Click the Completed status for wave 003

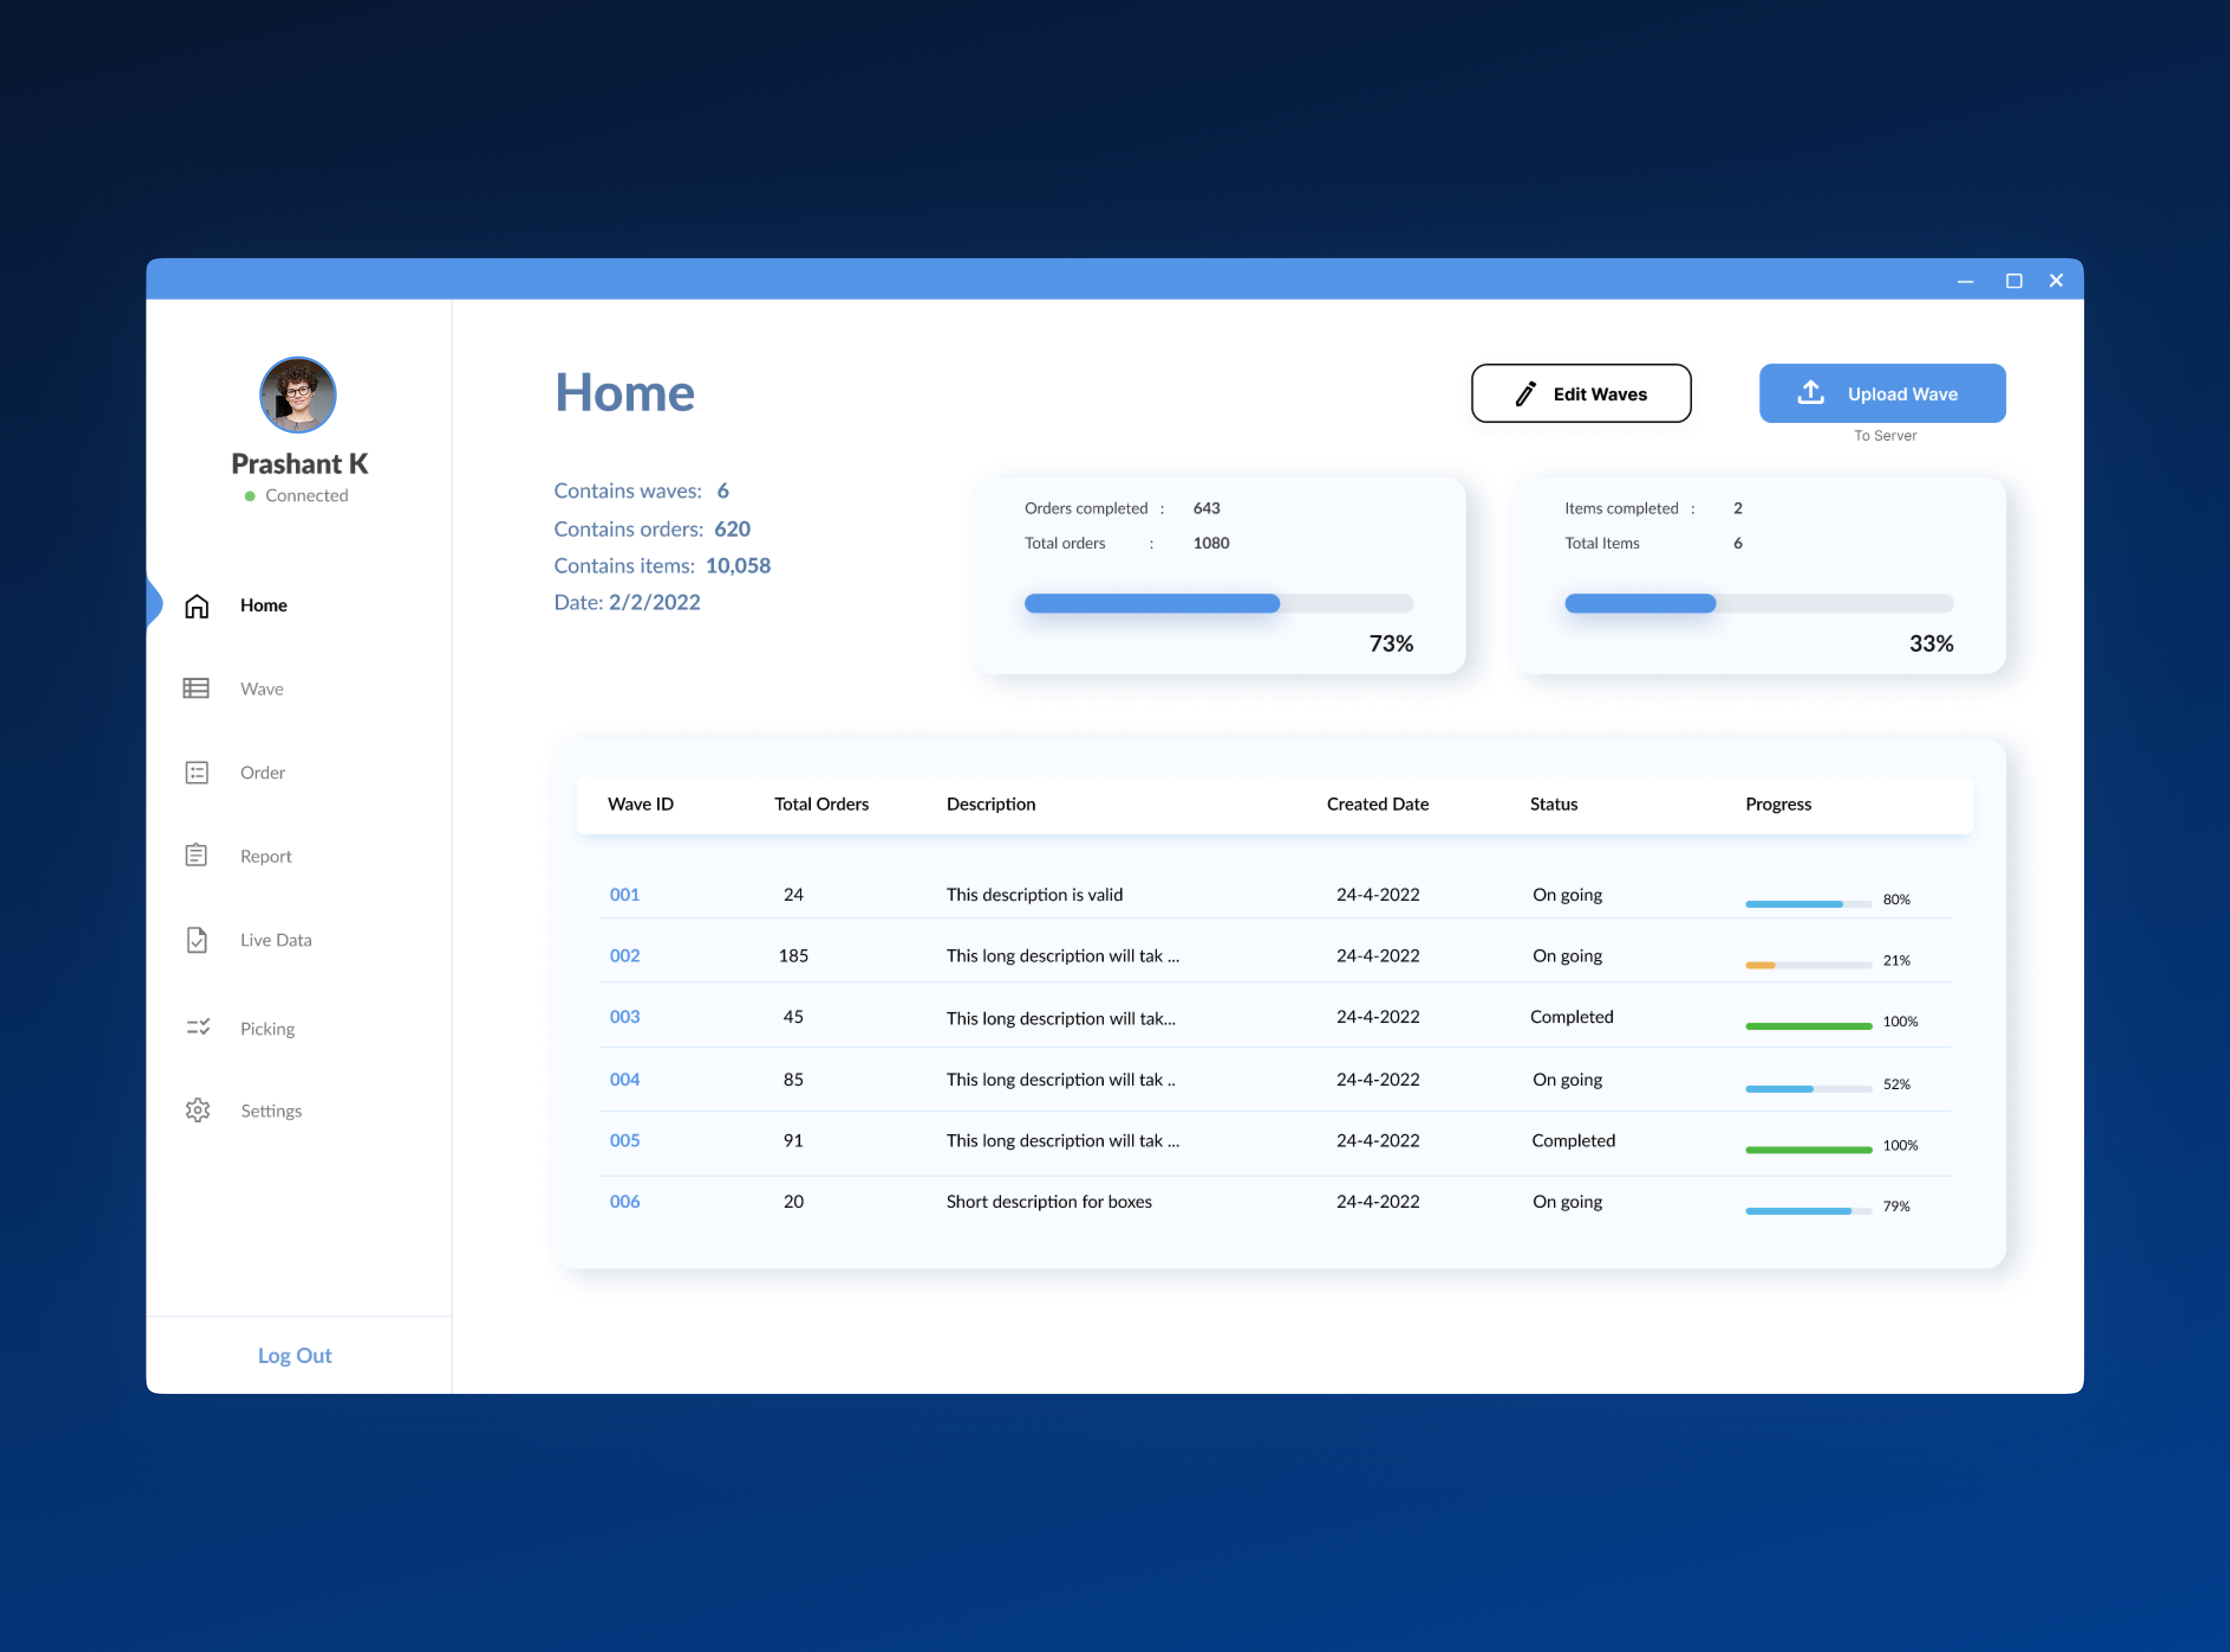[x=1572, y=1017]
